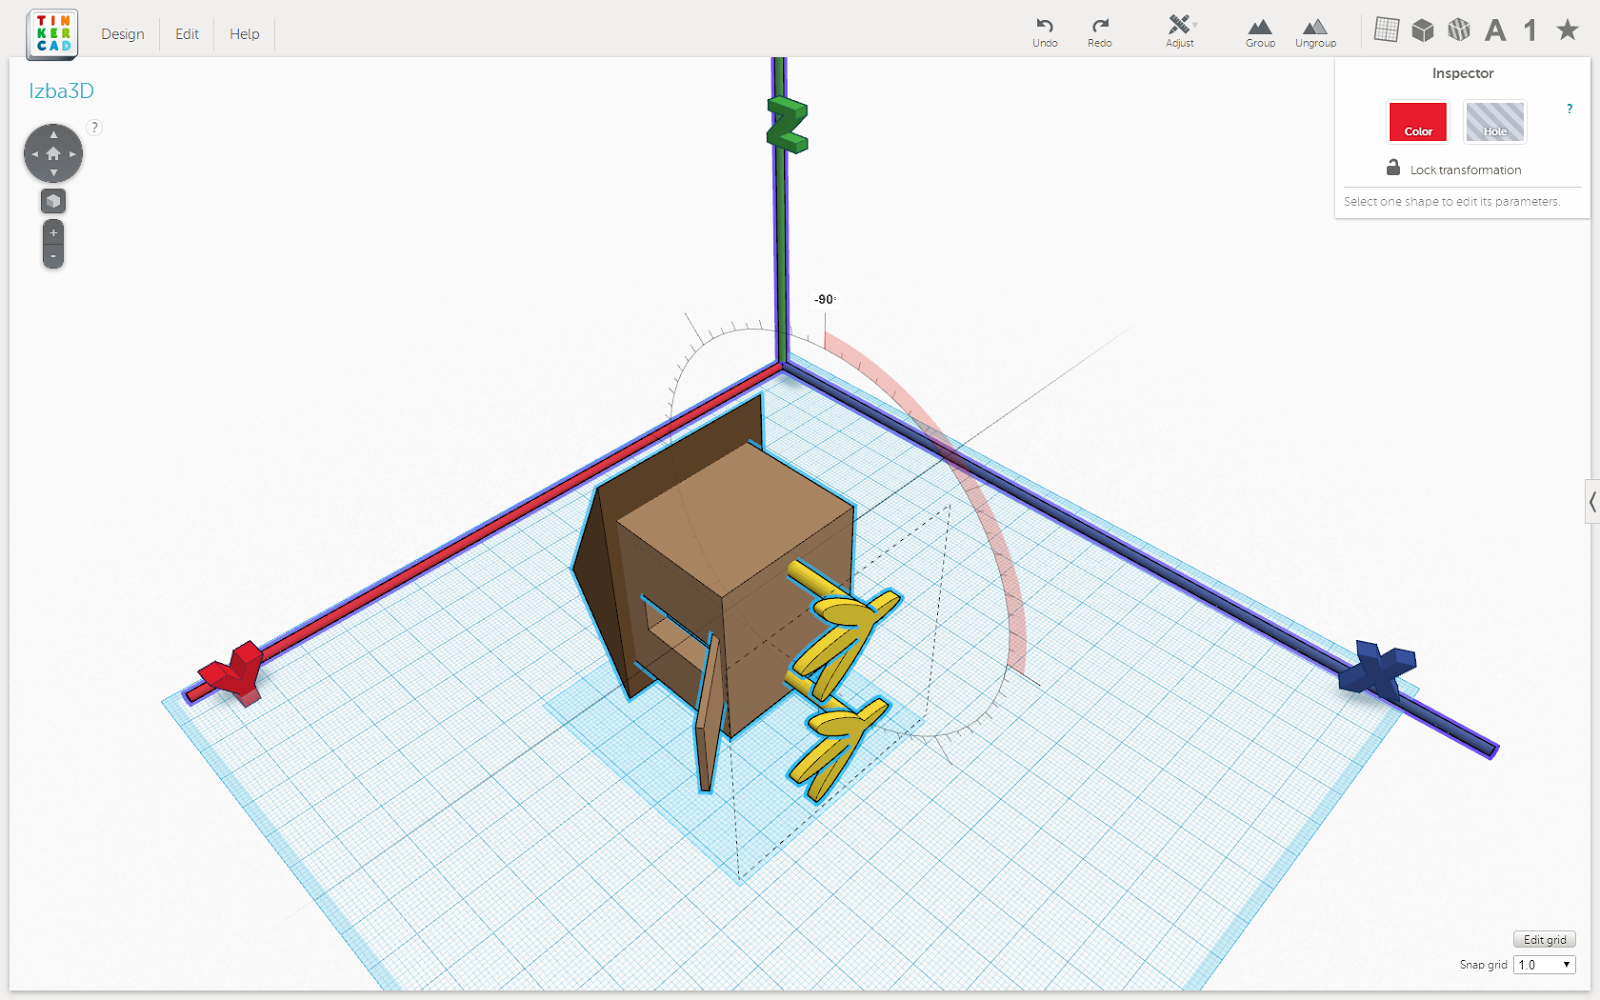1600x1000 pixels.
Task: Expand the collapsed shapes side panel
Action: coord(1592,501)
